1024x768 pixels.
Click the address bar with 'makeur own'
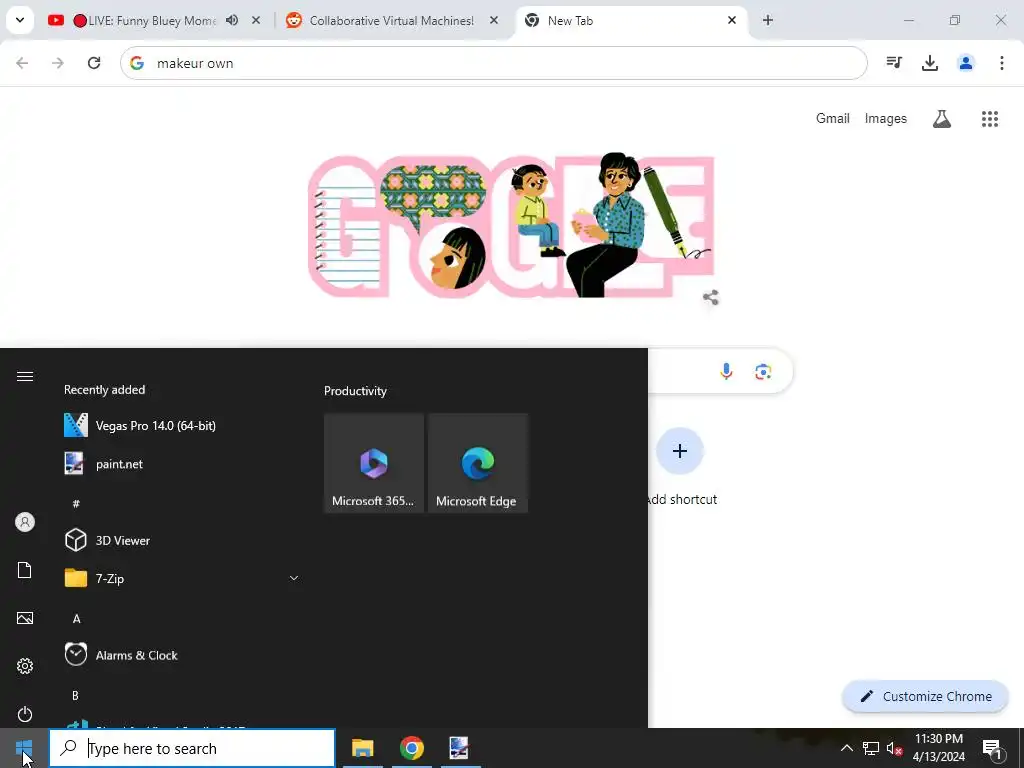494,63
